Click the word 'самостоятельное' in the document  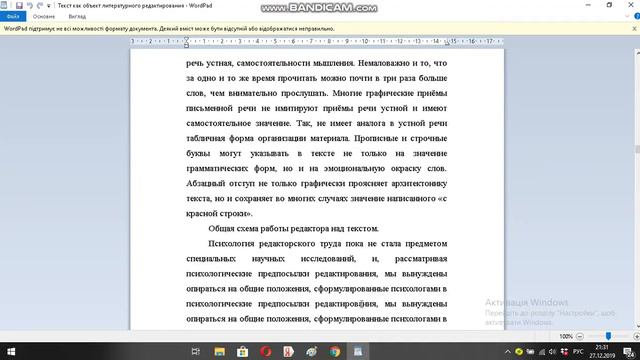point(218,123)
